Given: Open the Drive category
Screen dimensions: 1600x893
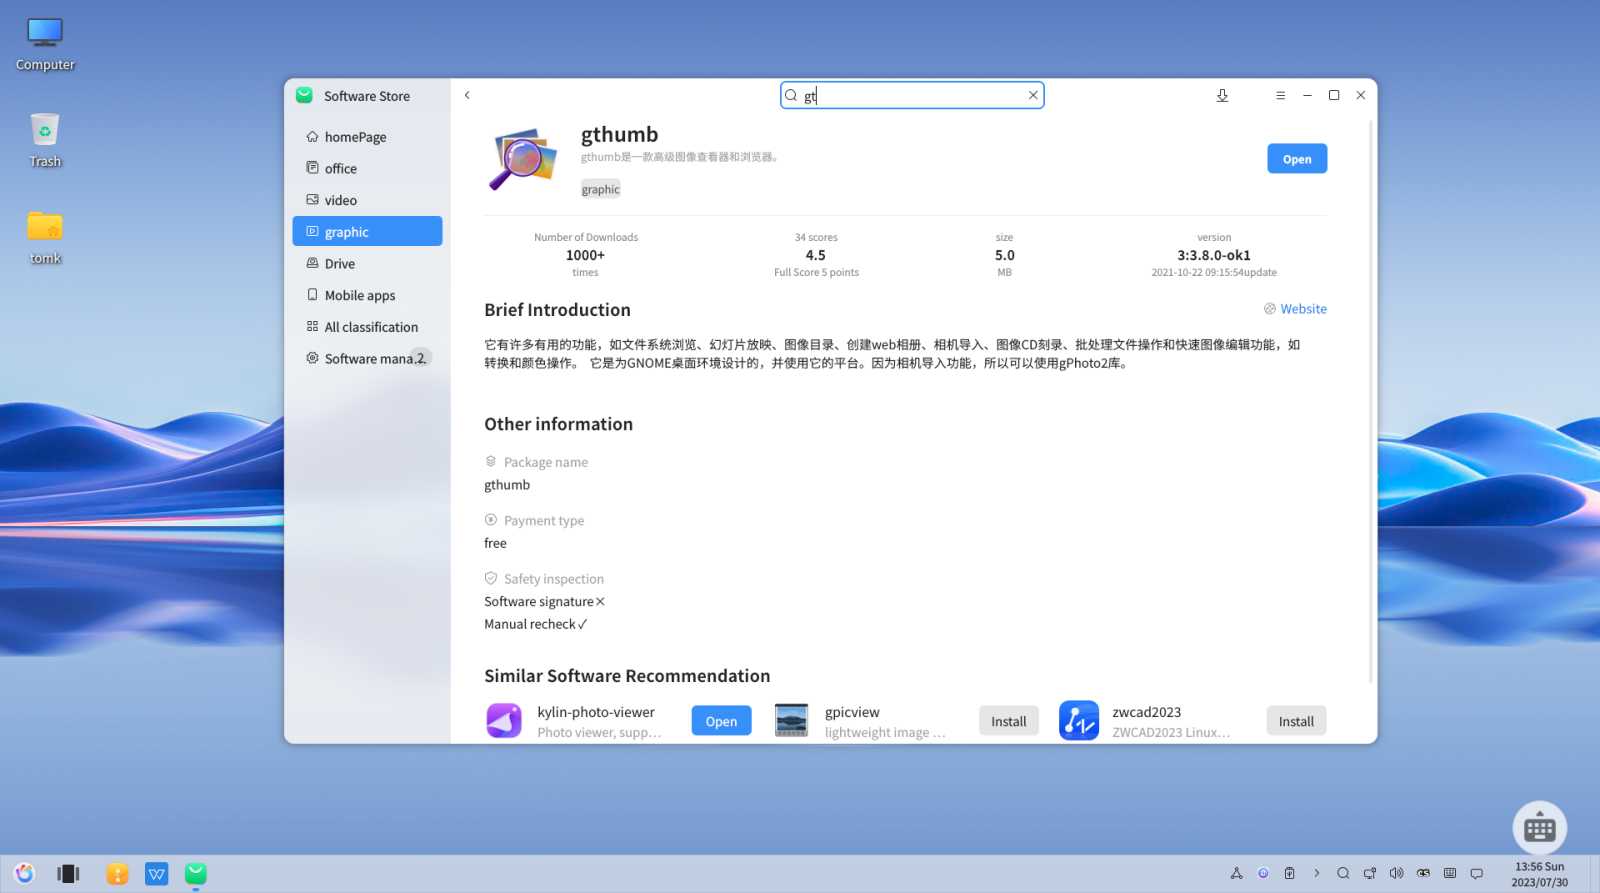Looking at the screenshot, I should [x=367, y=263].
